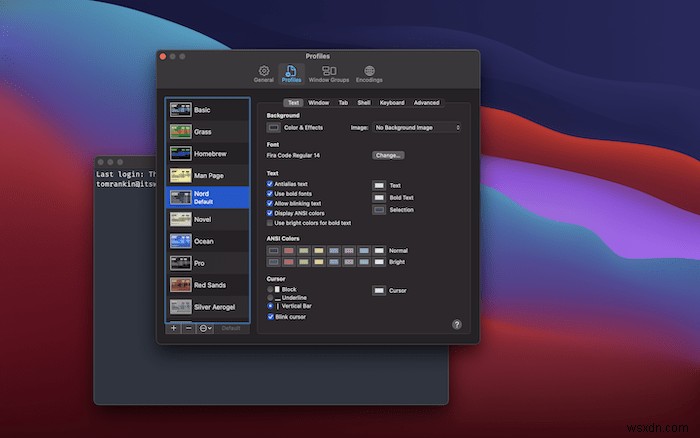This screenshot has height=438, width=700.
Task: Expand the profile actions menu below list
Action: click(x=205, y=328)
